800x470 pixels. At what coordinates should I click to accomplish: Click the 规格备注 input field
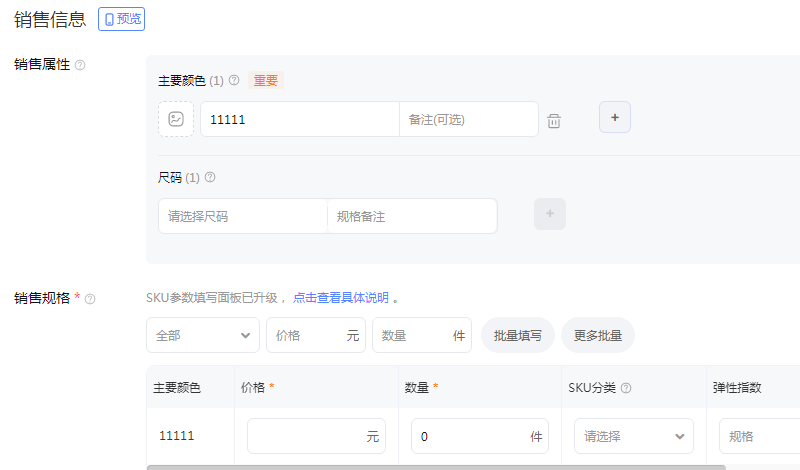[x=412, y=216]
